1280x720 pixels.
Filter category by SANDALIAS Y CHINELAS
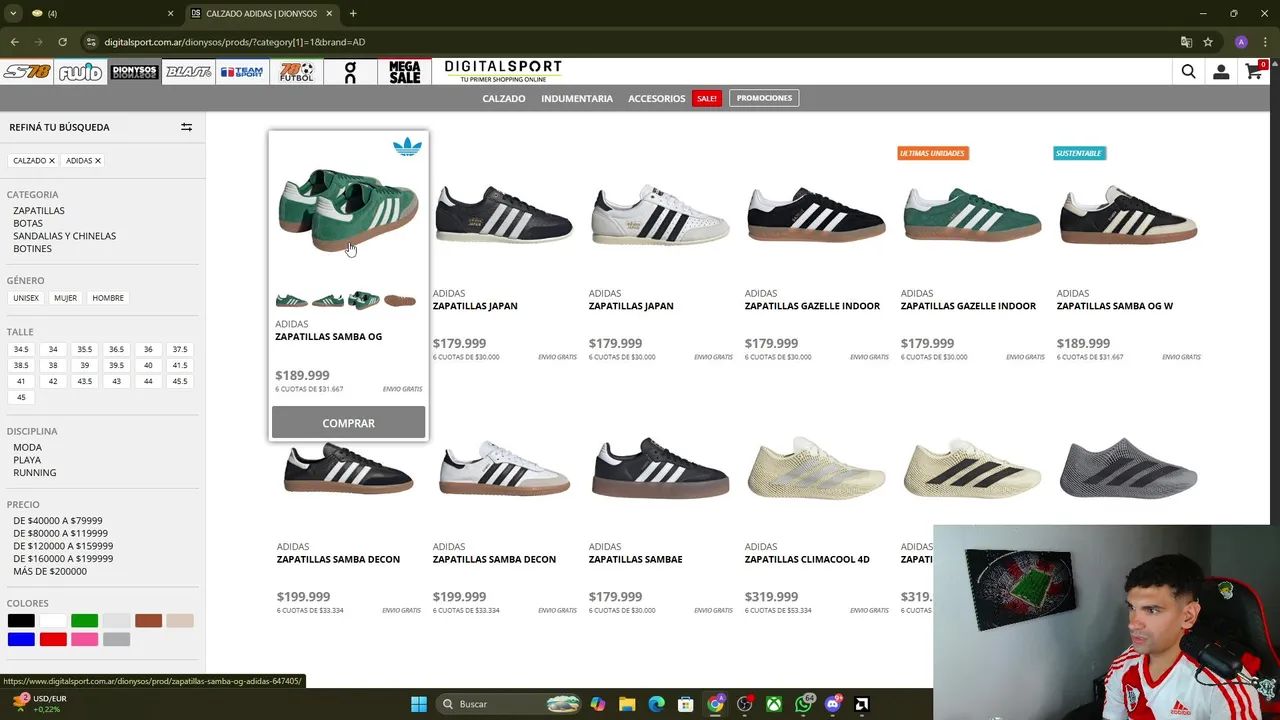point(65,236)
